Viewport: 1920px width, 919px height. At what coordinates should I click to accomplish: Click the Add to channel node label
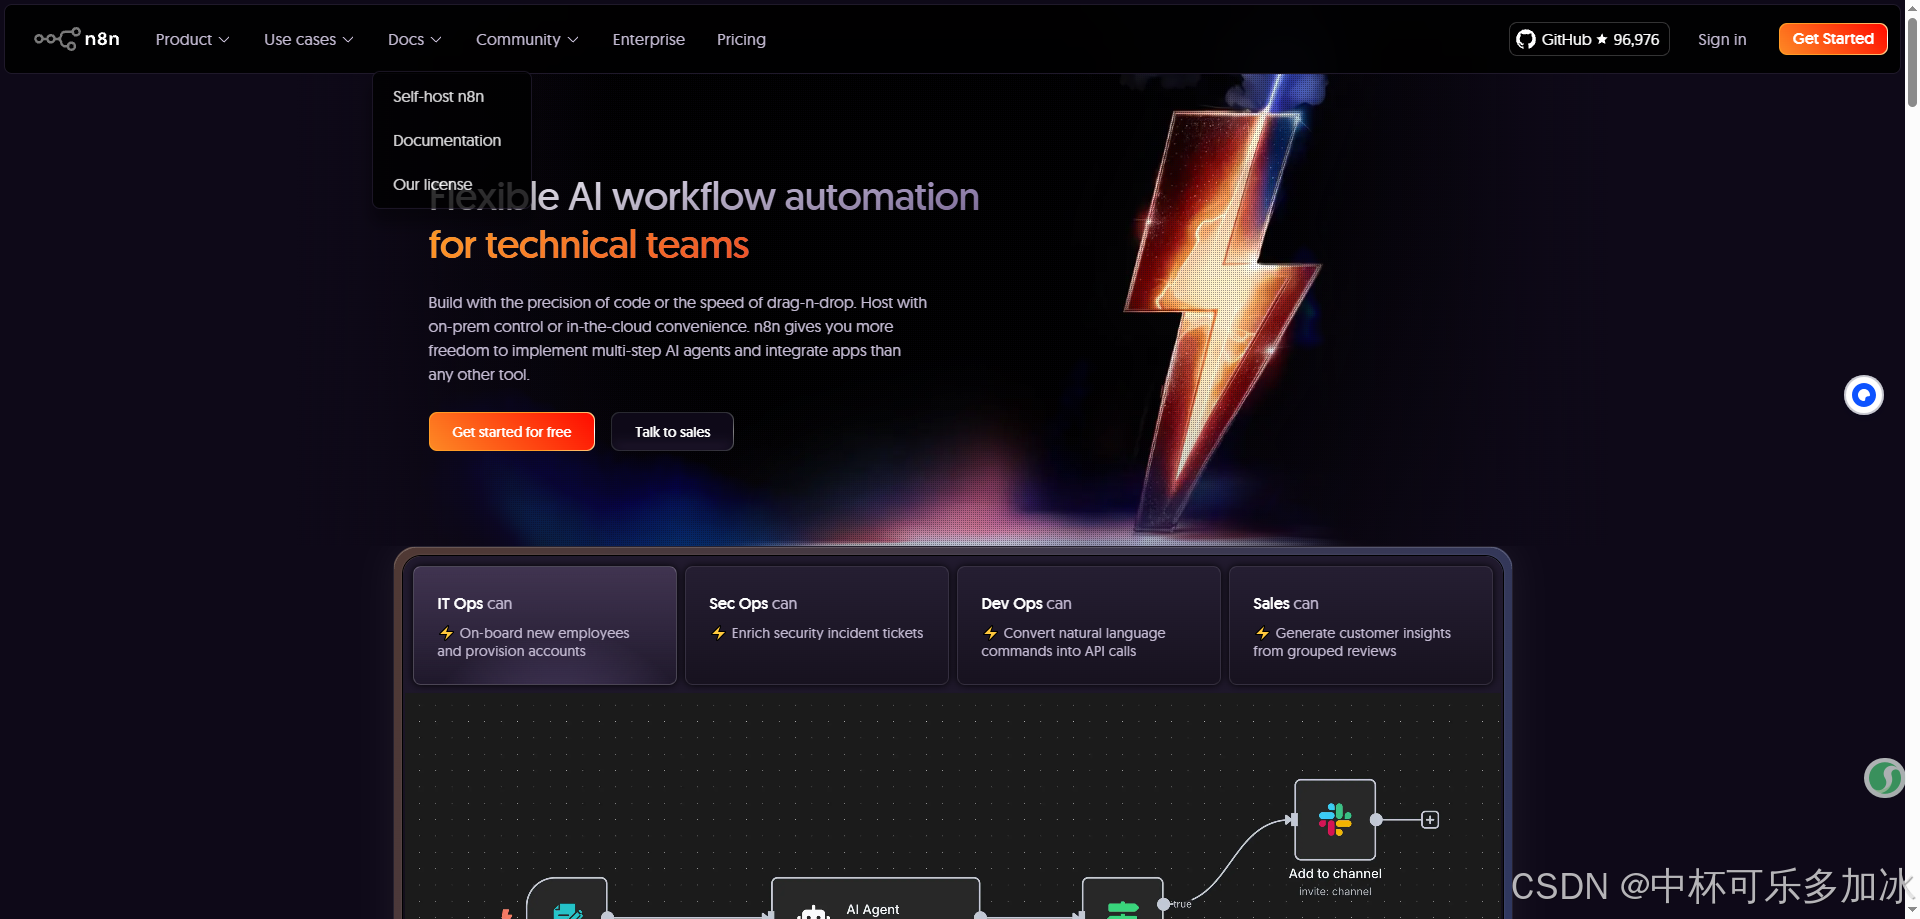(1335, 873)
